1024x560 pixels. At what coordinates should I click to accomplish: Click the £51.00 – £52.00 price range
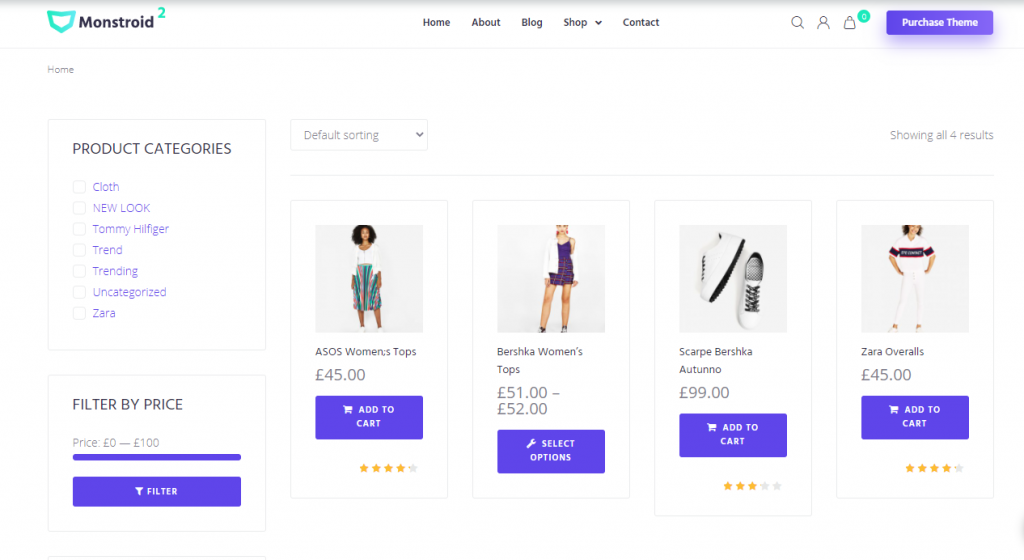[x=528, y=401]
